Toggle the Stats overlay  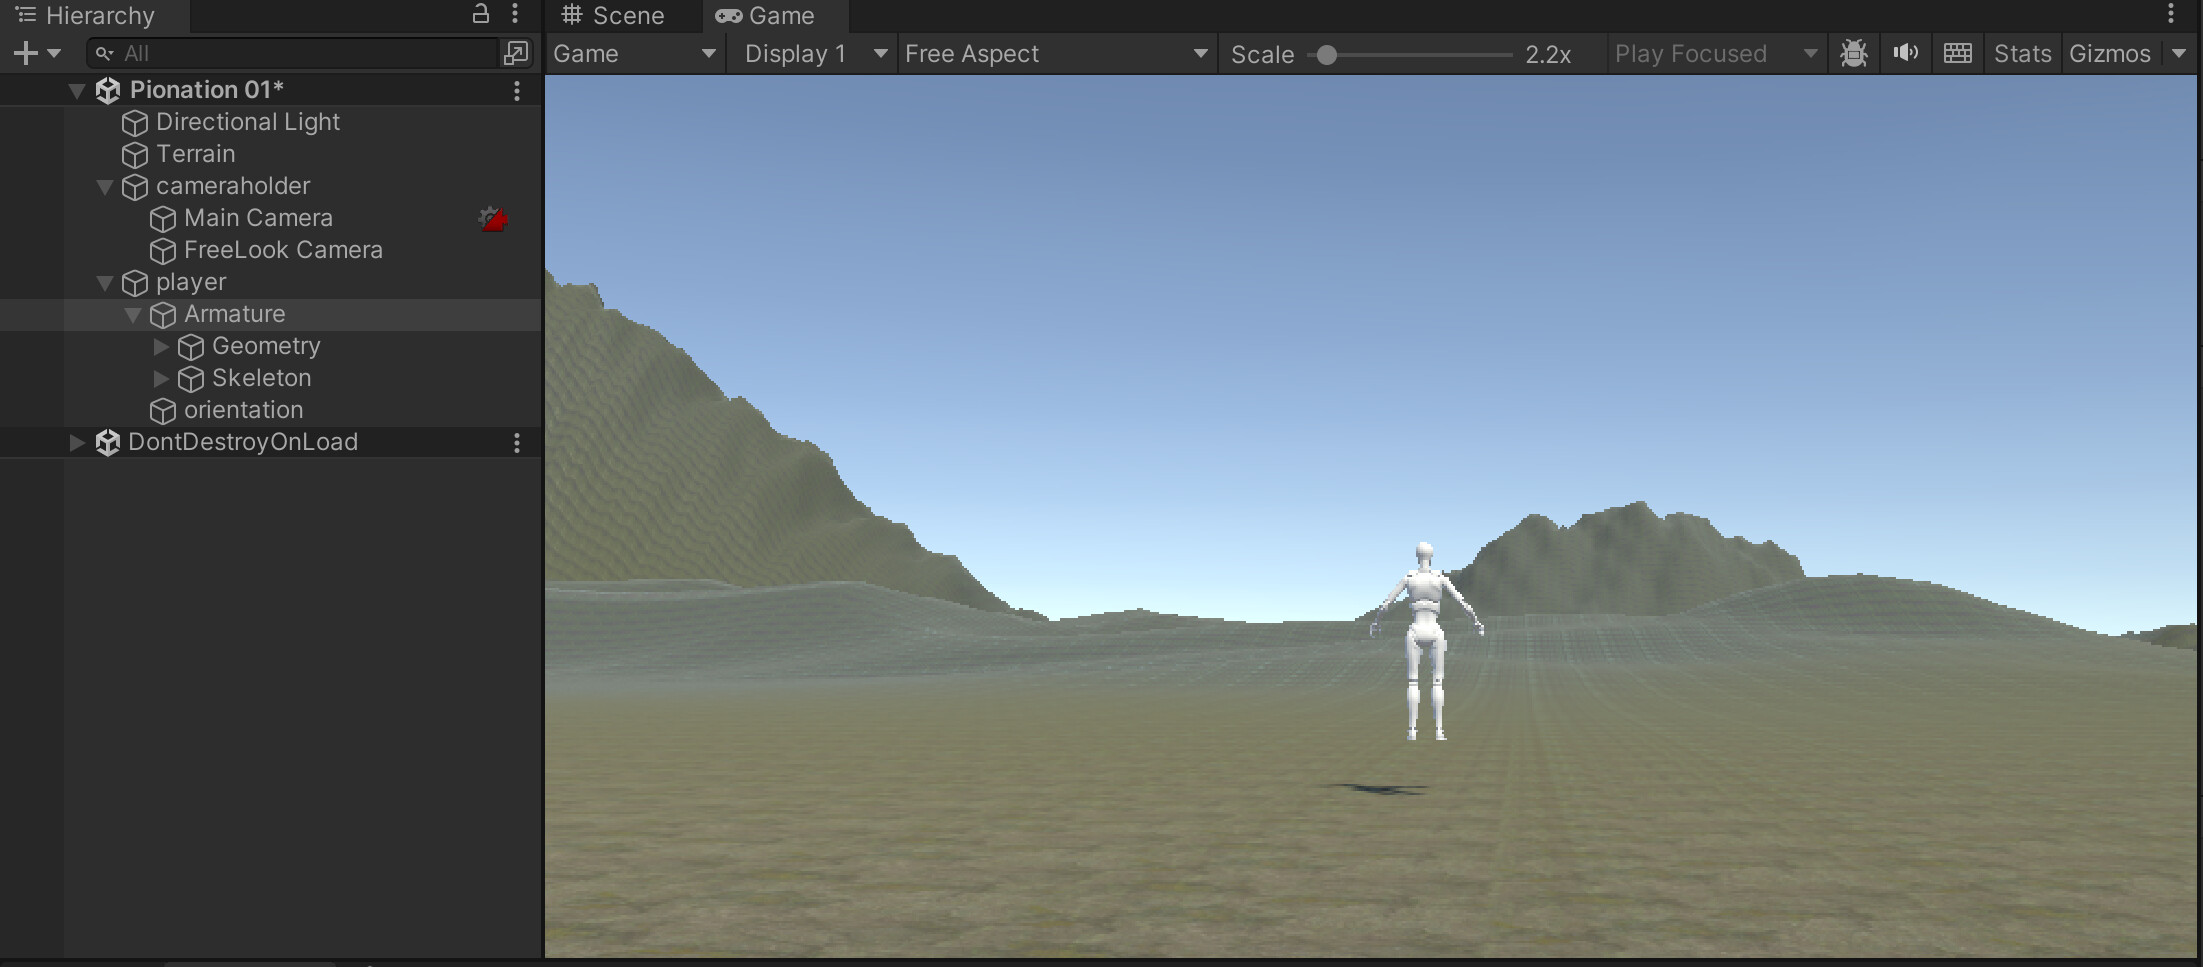click(x=2022, y=53)
